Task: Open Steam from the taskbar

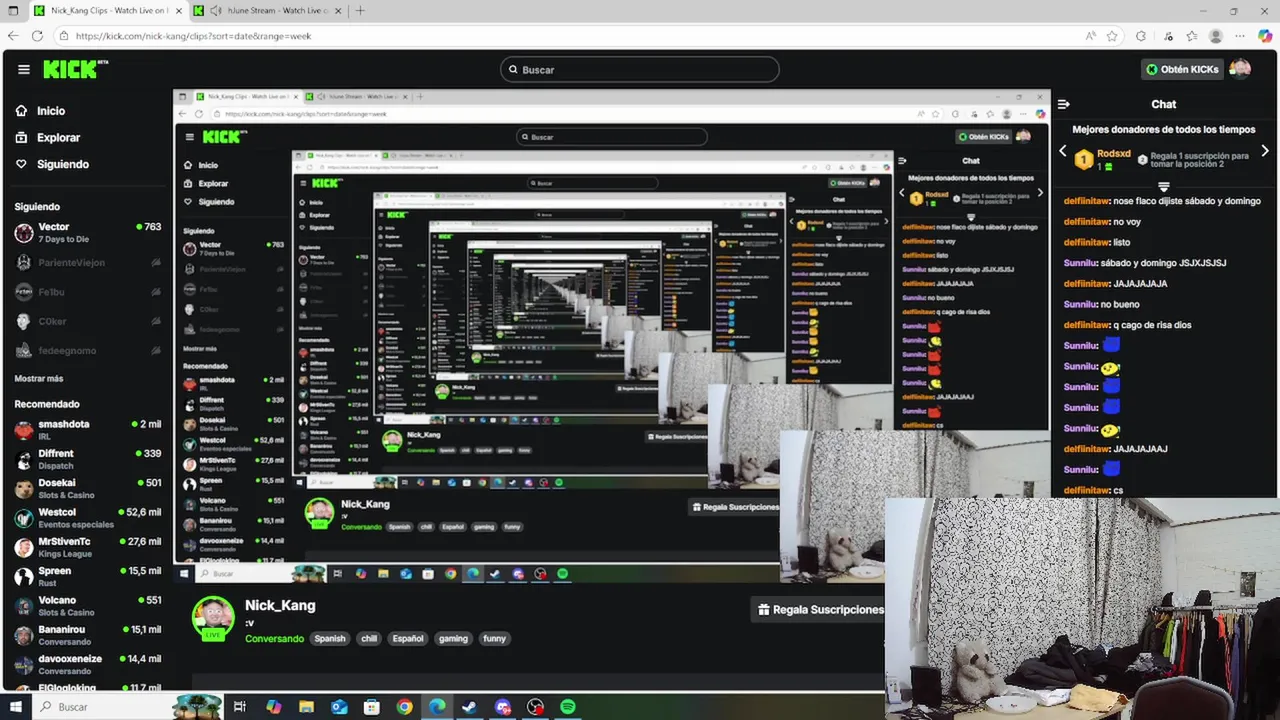Action: click(469, 707)
